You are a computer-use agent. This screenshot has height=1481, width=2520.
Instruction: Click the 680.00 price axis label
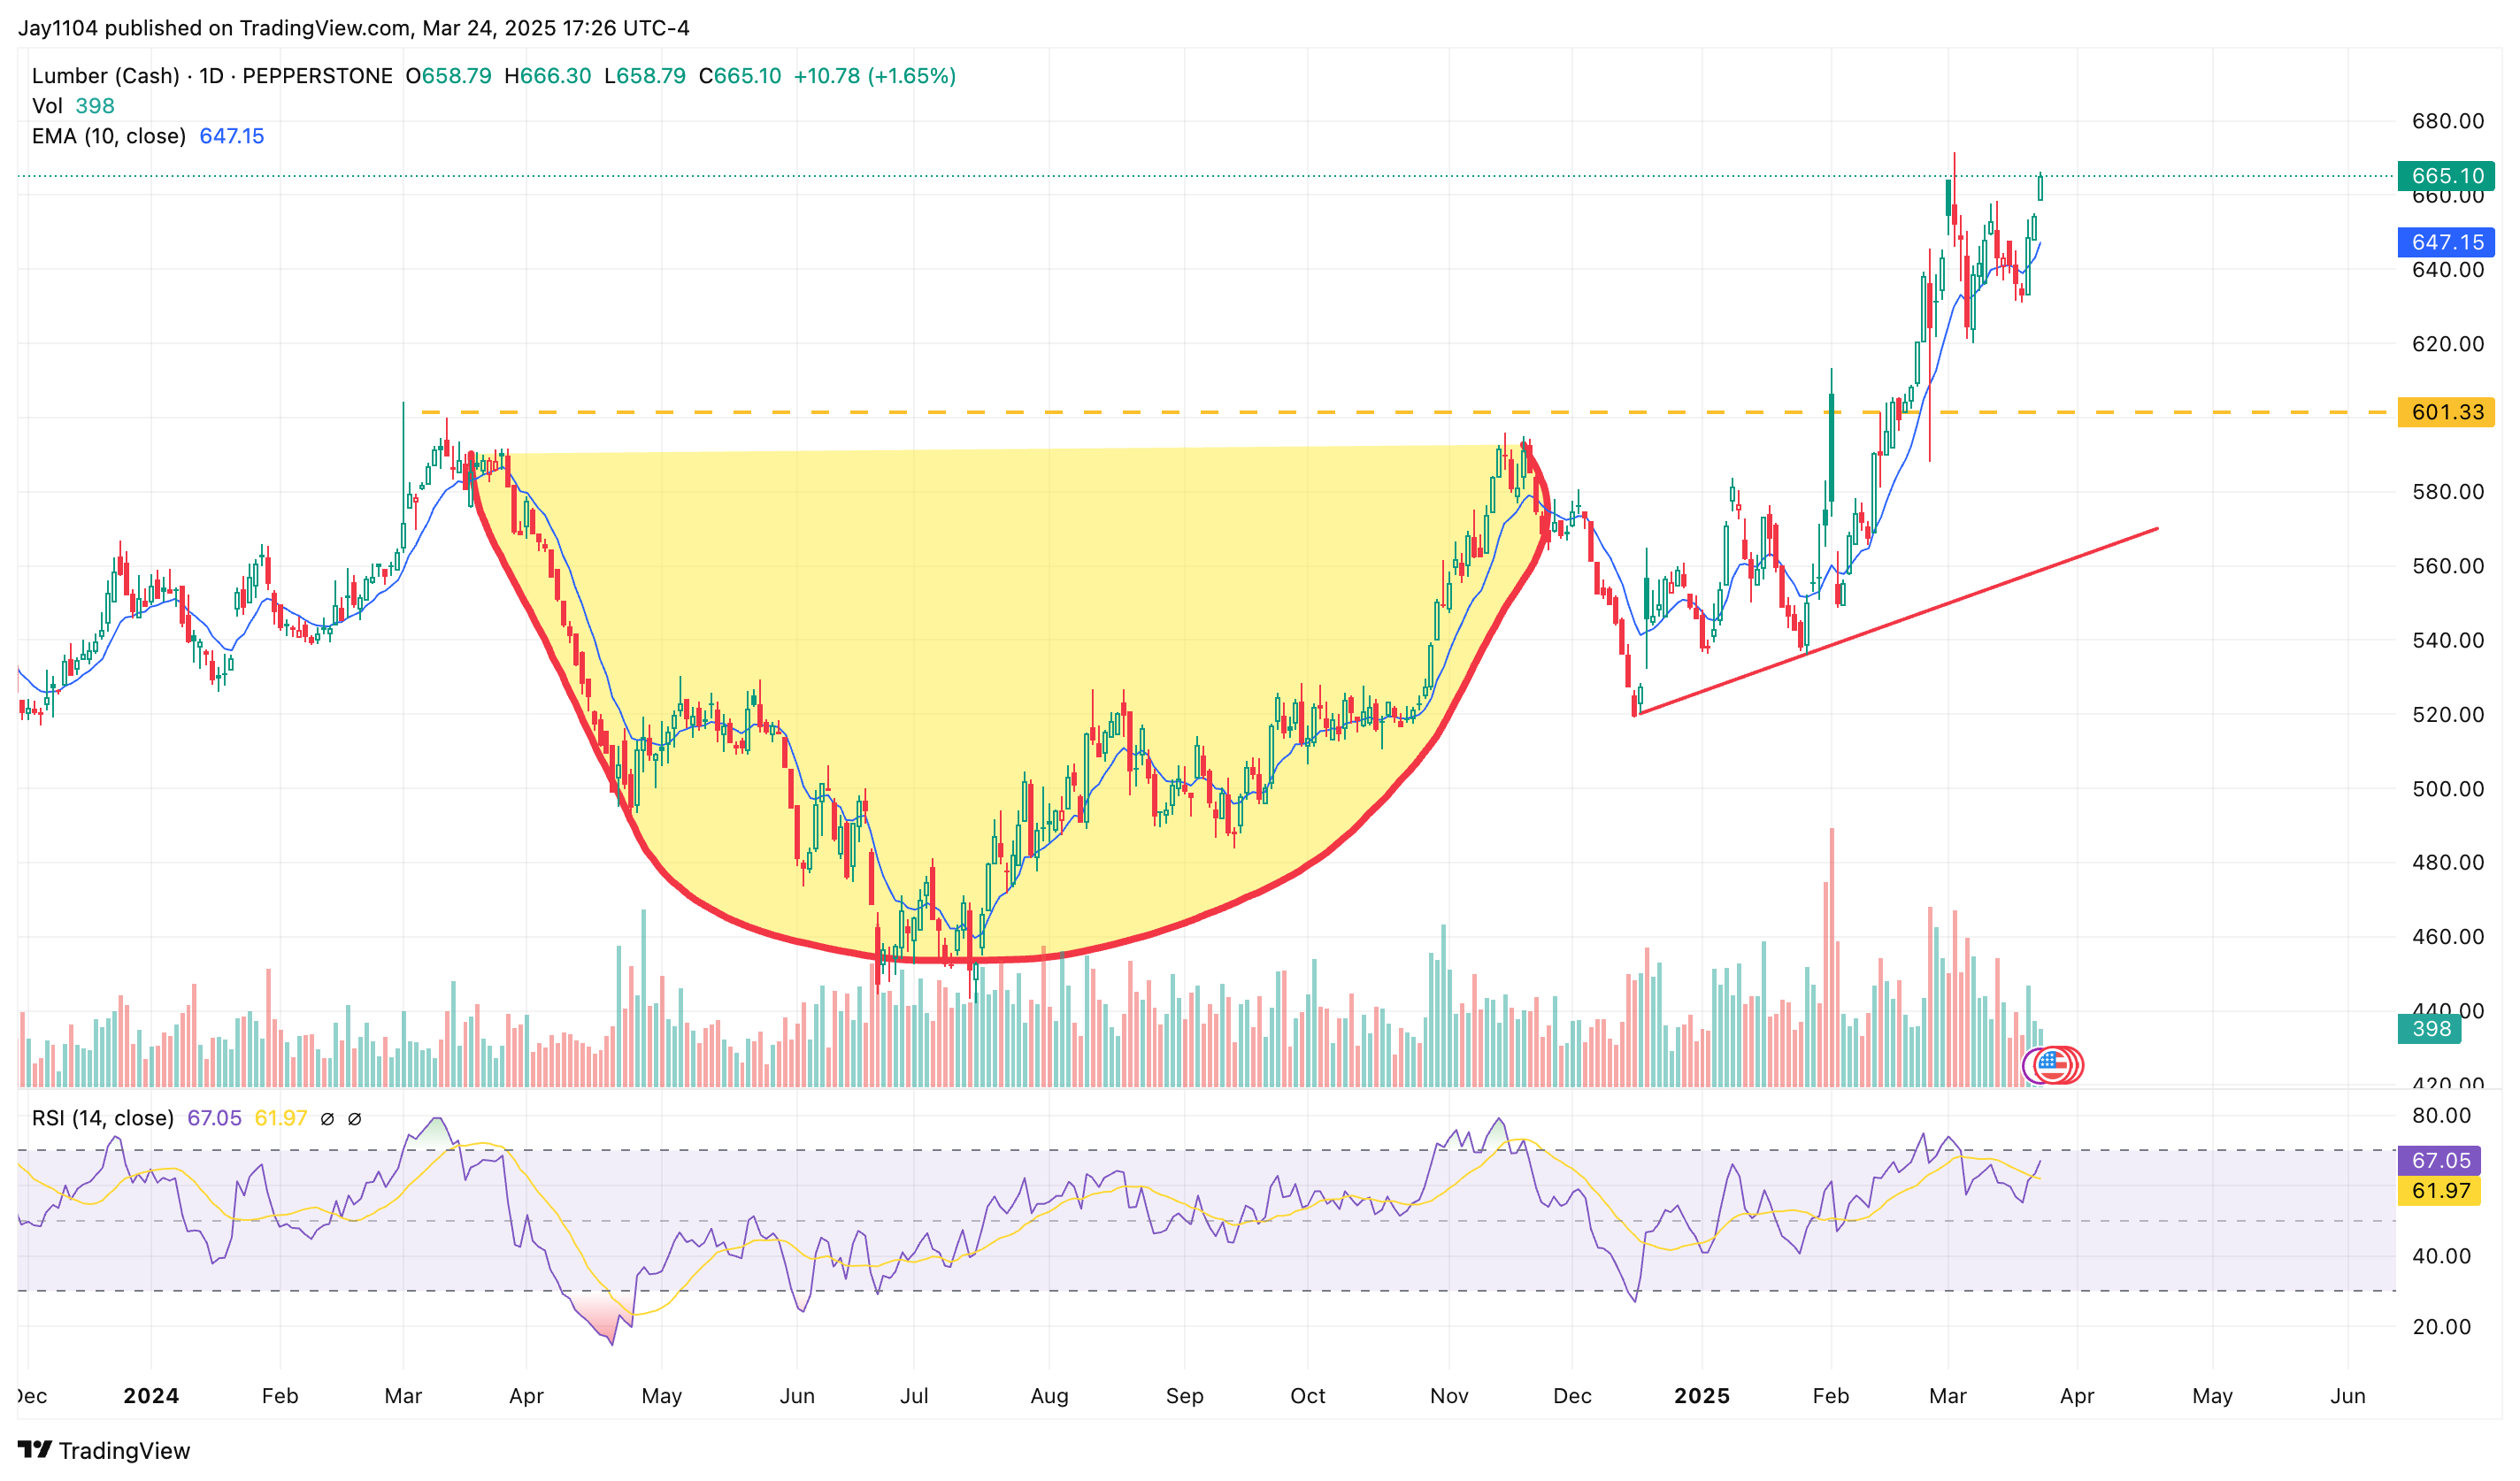point(2447,121)
